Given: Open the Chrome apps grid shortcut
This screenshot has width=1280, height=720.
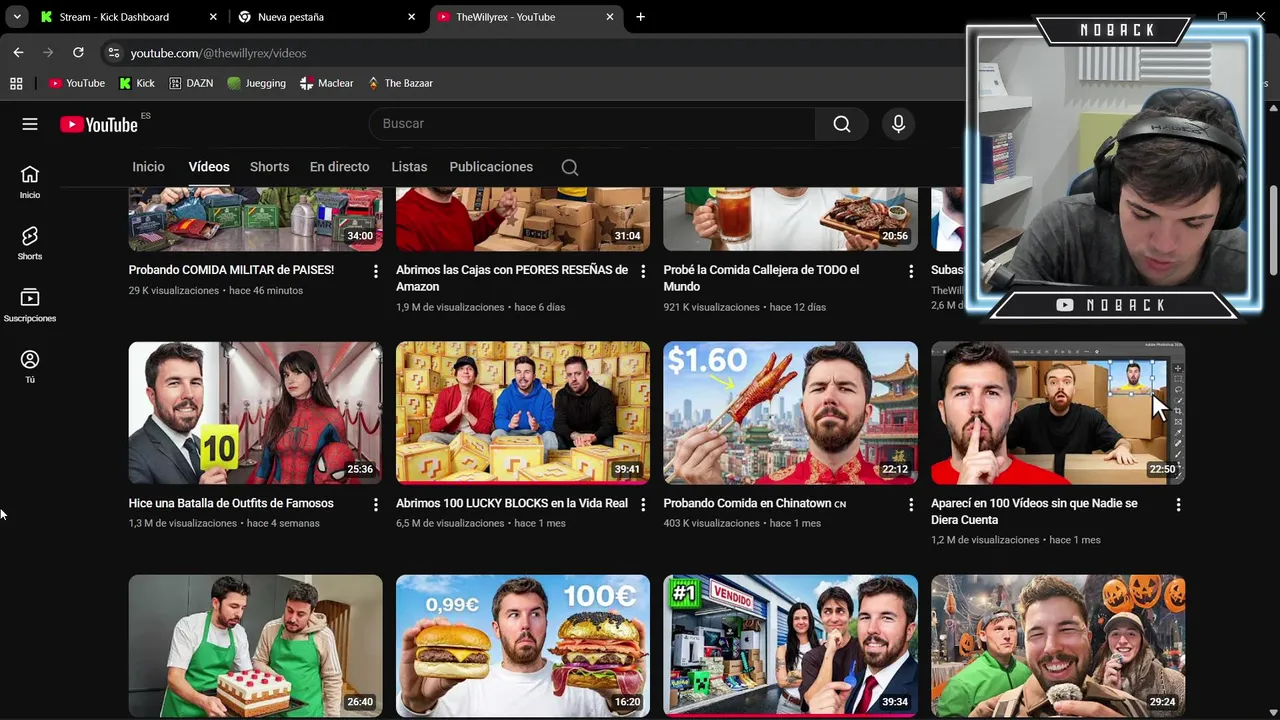Looking at the screenshot, I should (x=16, y=83).
